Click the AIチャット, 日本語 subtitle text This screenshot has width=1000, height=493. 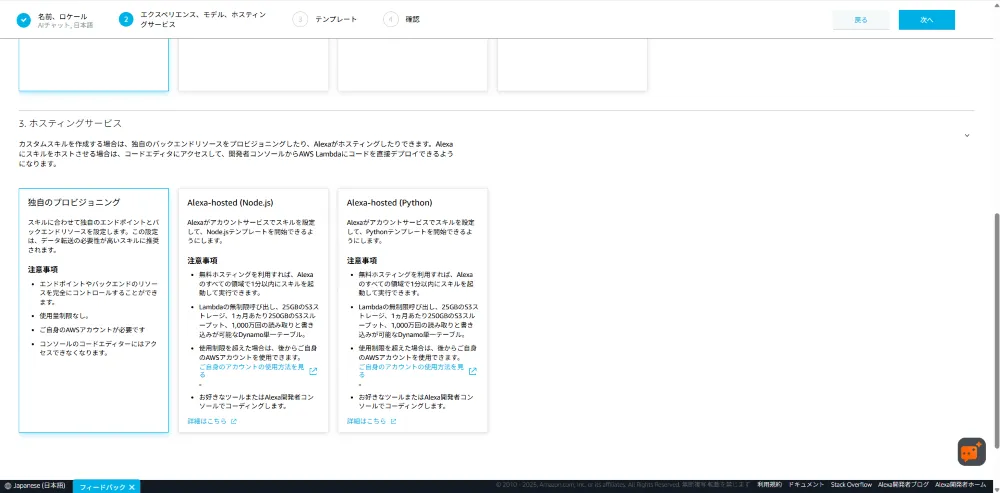point(65,25)
